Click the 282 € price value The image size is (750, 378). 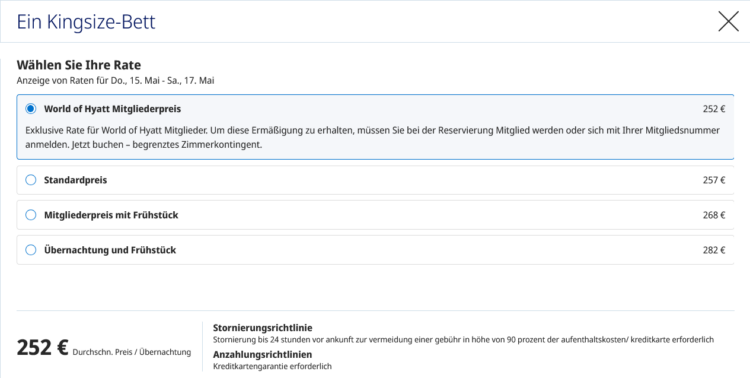[x=714, y=250]
